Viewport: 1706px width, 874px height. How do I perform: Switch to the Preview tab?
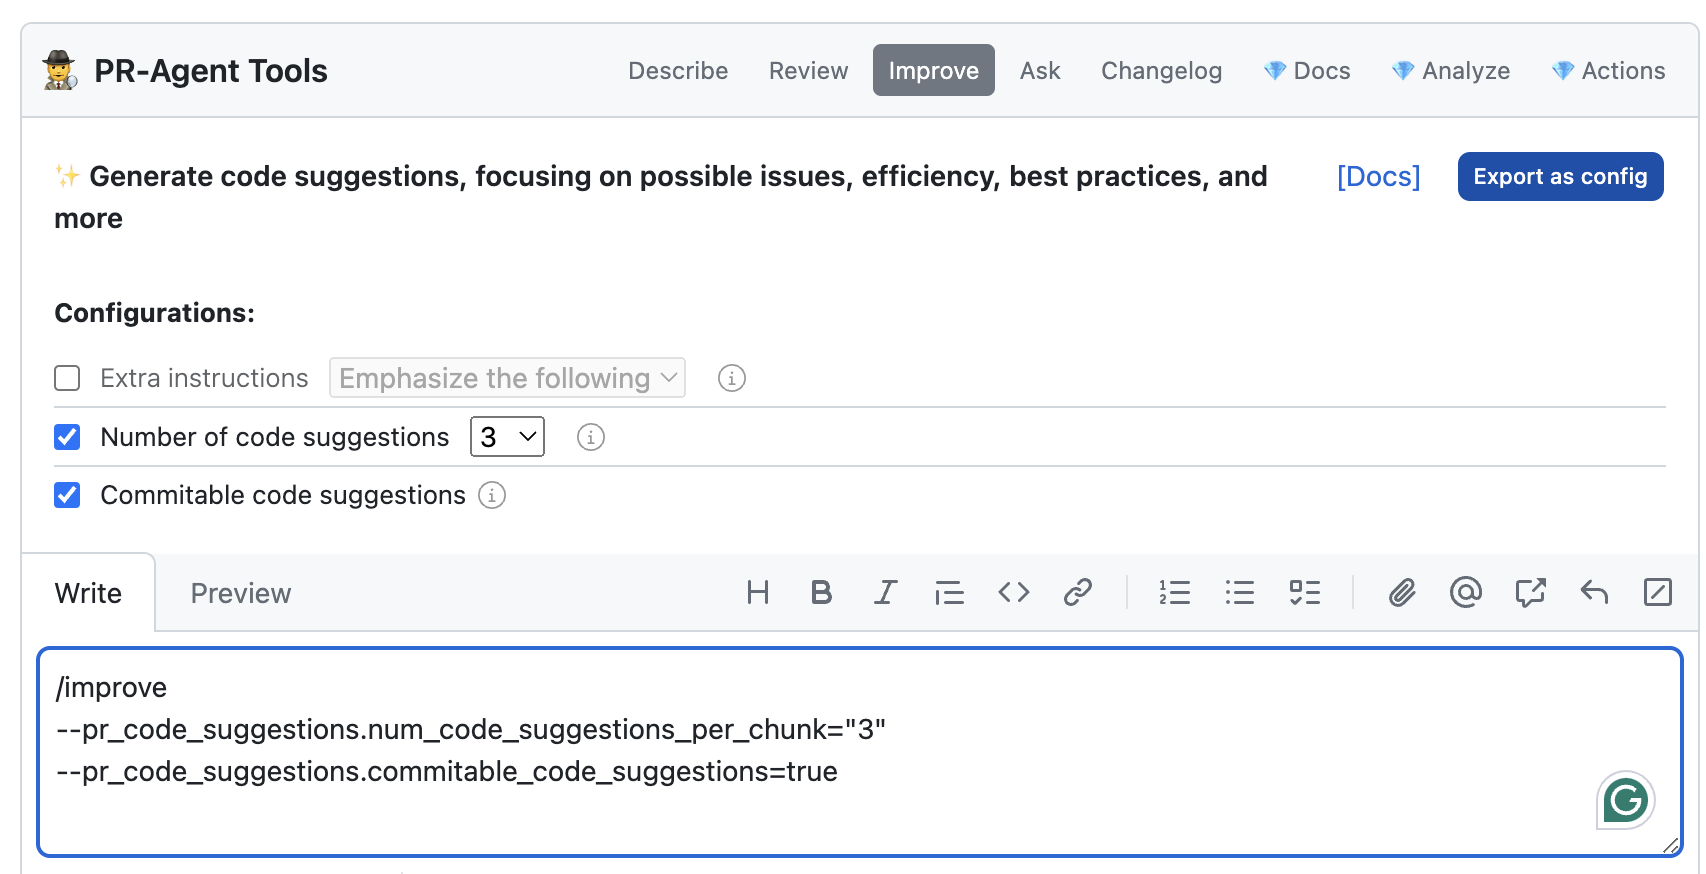click(x=241, y=593)
